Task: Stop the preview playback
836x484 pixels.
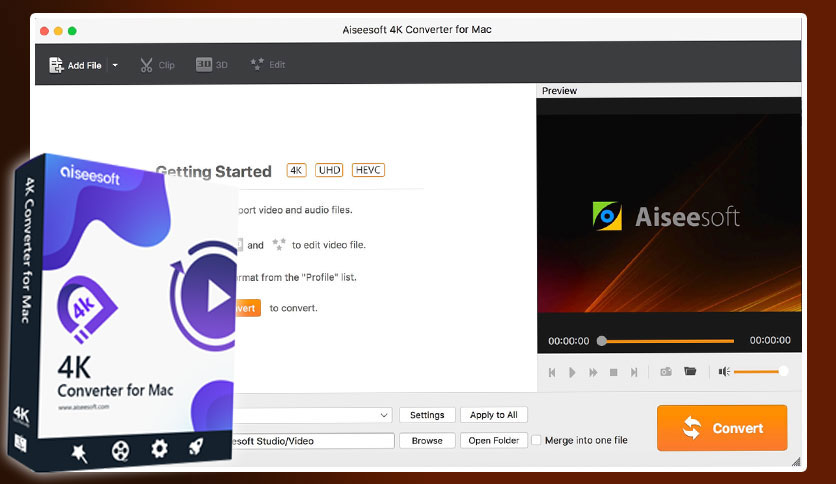Action: tap(614, 372)
